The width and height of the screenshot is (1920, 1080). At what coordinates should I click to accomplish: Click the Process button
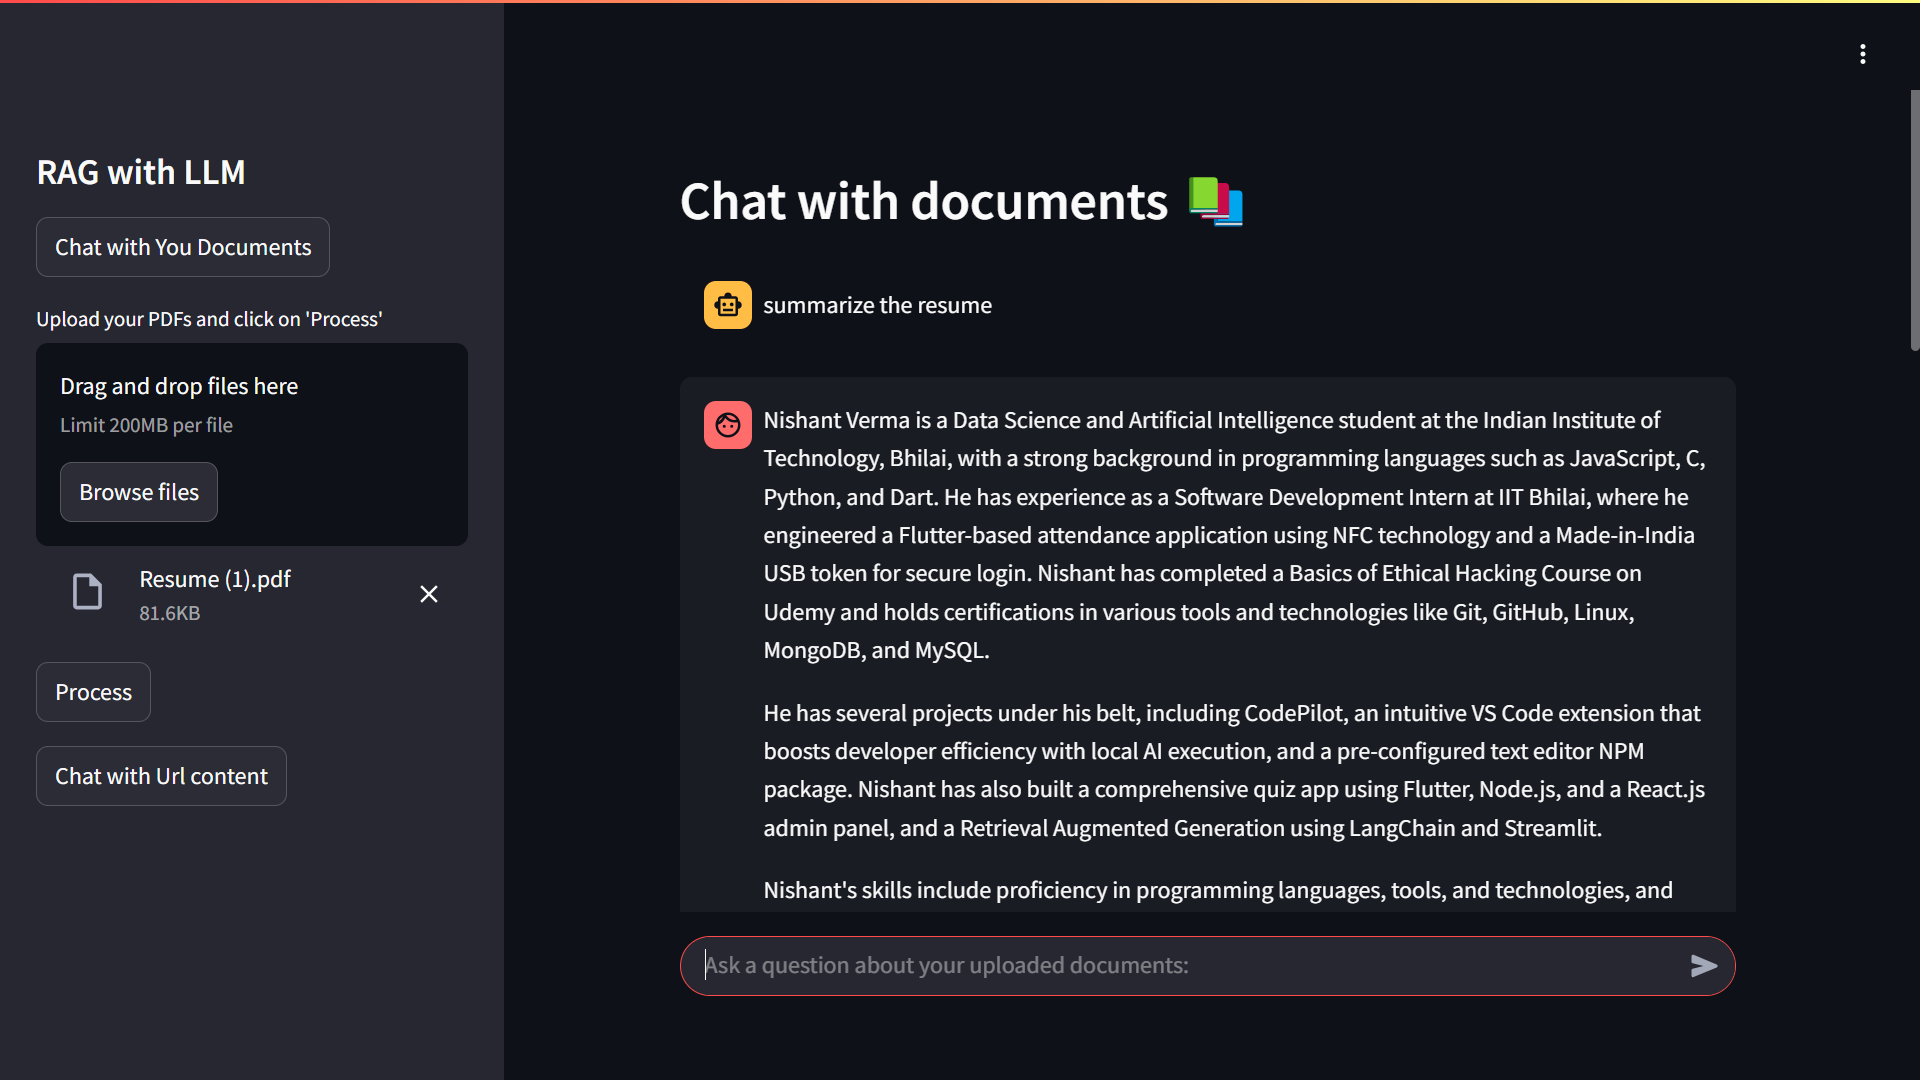(93, 692)
